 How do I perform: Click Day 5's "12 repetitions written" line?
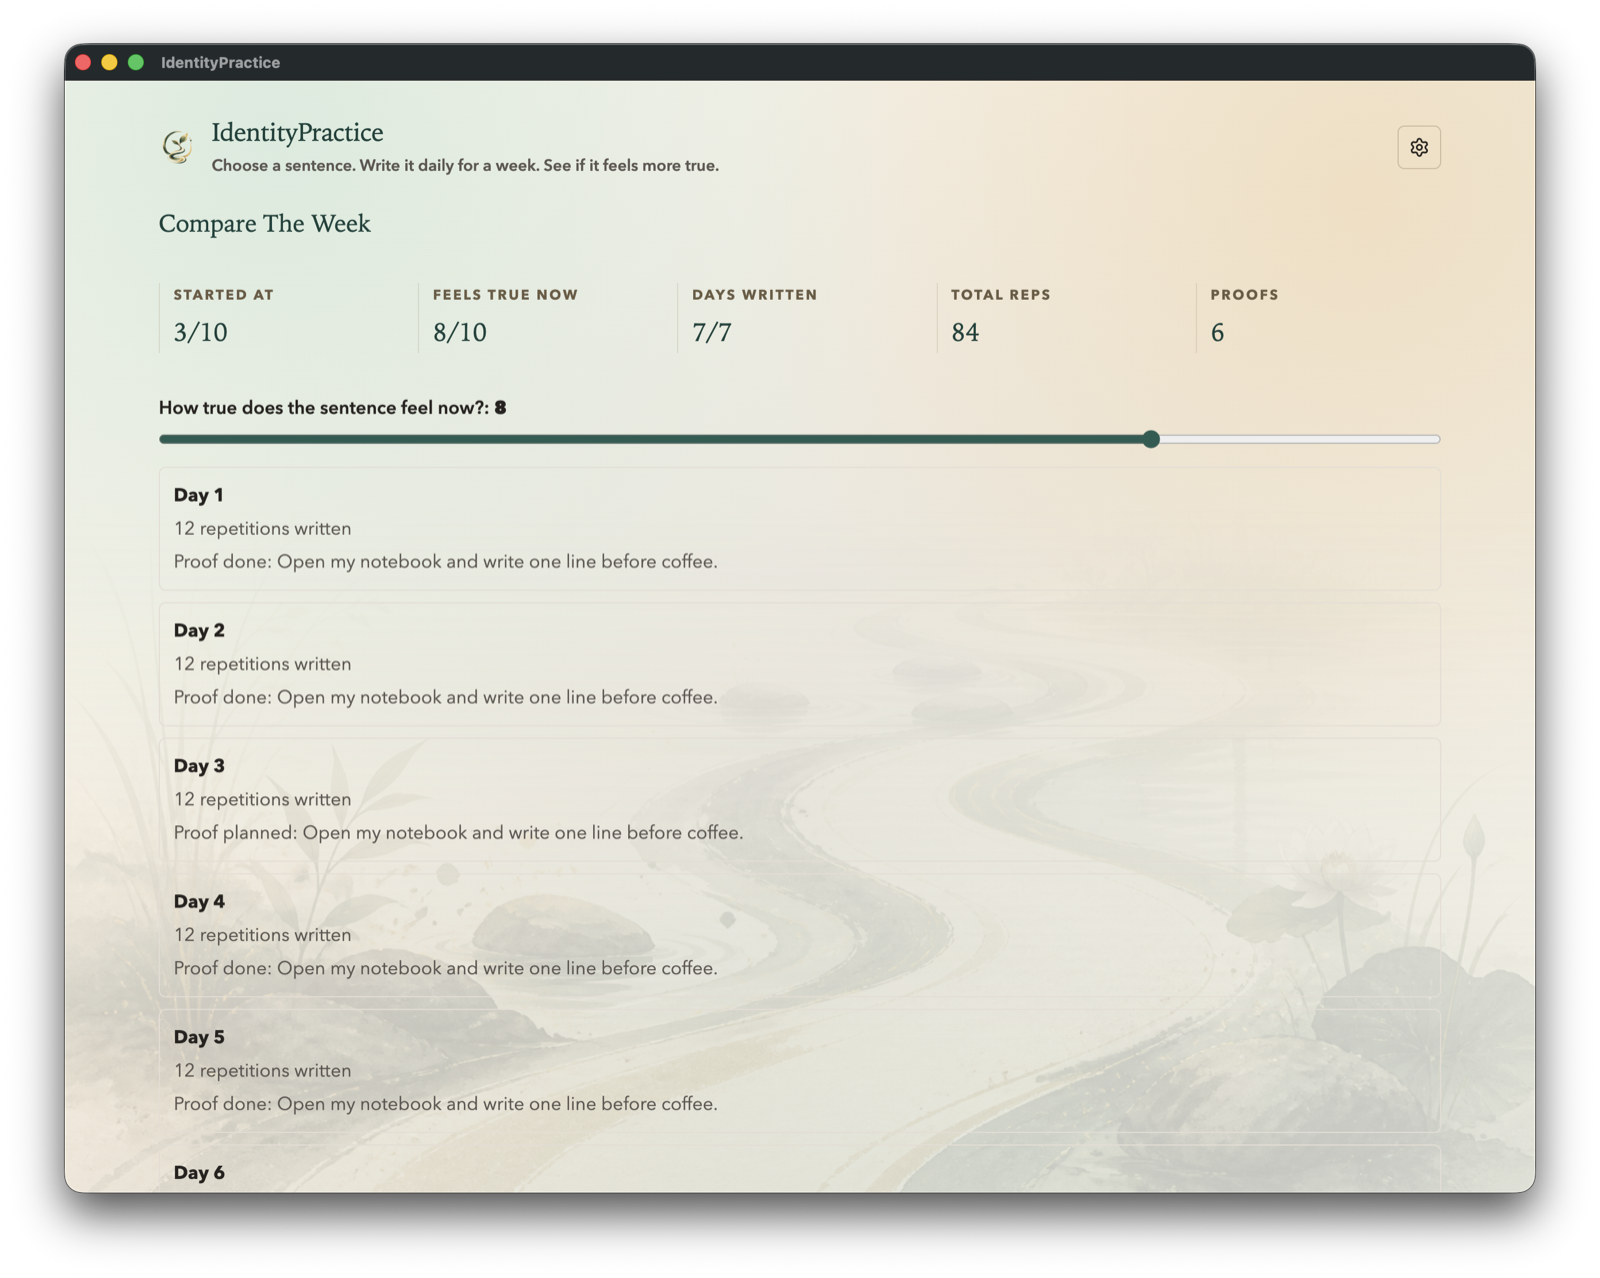[262, 1070]
